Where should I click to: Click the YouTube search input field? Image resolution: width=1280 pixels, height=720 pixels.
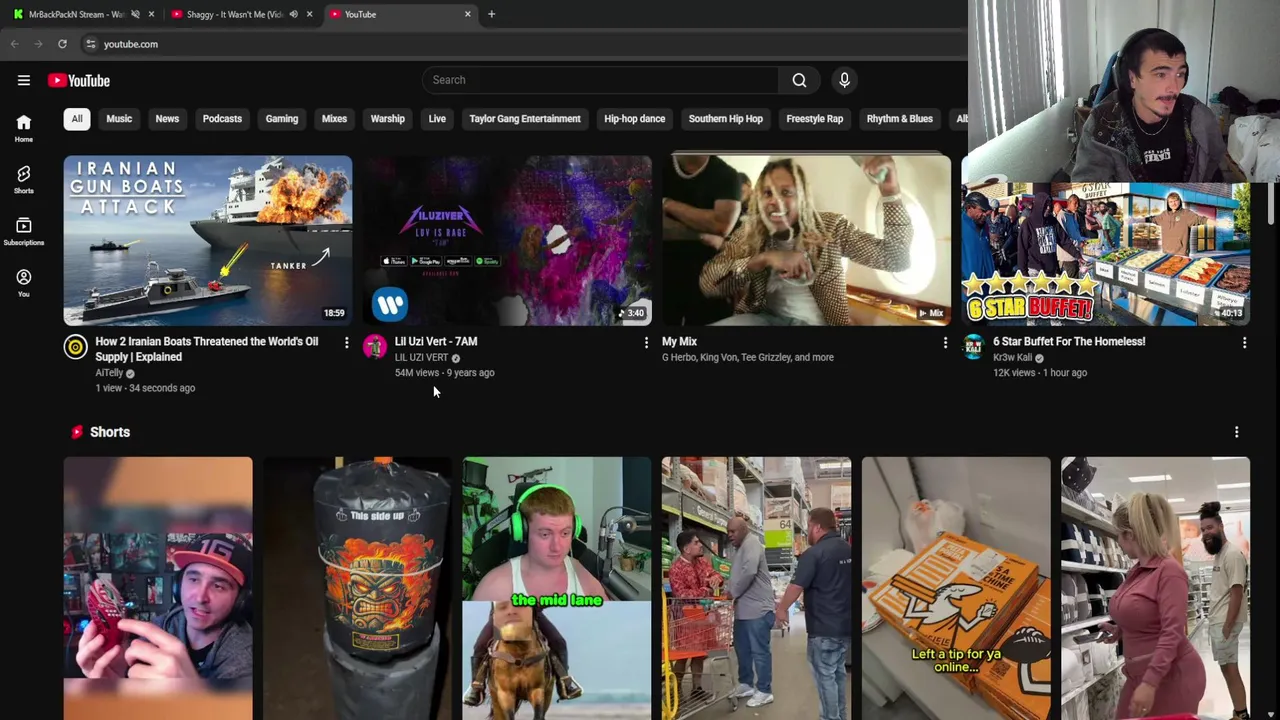pyautogui.click(x=600, y=80)
